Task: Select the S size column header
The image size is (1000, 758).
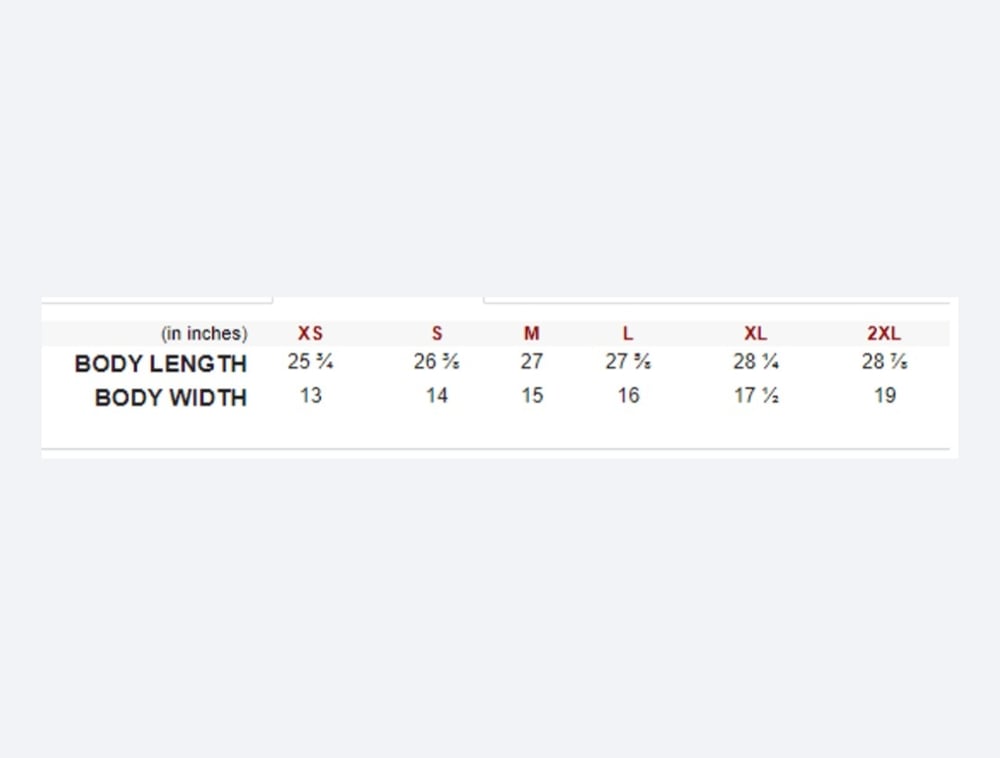Action: (x=437, y=334)
